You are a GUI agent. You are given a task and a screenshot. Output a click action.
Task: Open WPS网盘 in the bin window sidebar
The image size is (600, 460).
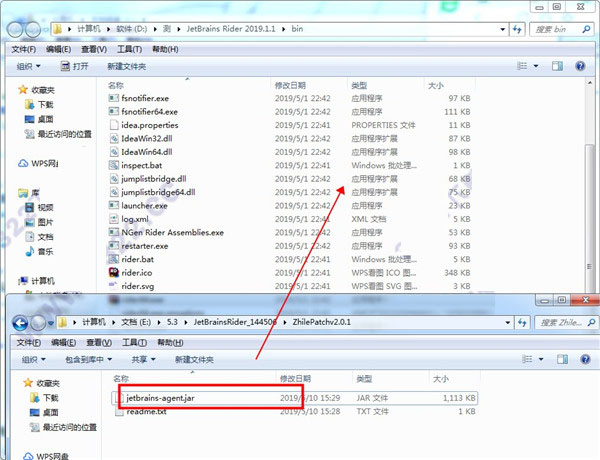point(38,163)
